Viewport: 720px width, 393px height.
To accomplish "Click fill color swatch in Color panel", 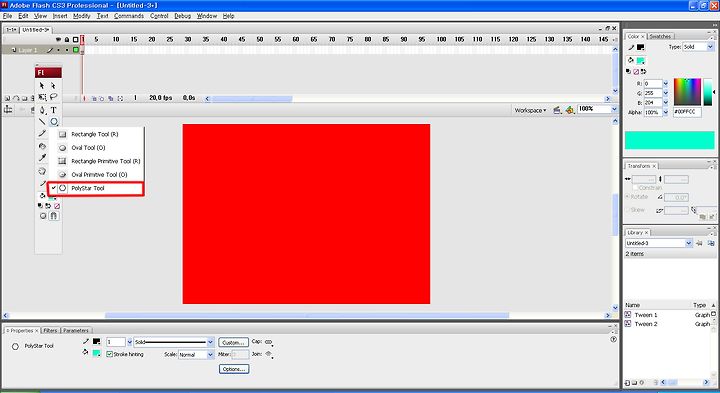I will pyautogui.click(x=641, y=60).
